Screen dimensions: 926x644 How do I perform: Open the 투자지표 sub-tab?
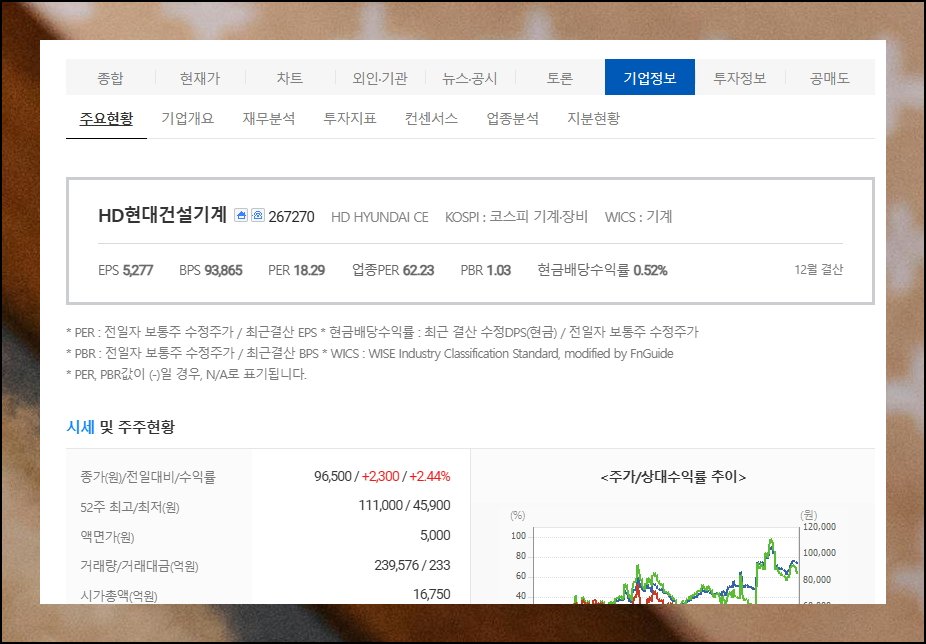[x=350, y=118]
